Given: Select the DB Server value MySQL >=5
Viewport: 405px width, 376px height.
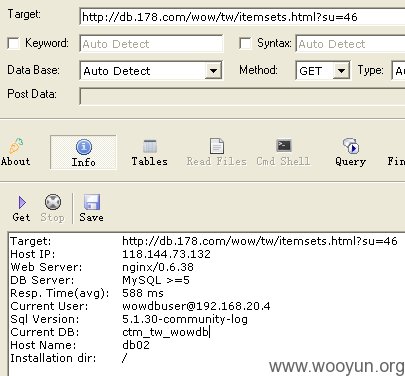Looking at the screenshot, I should pyautogui.click(x=156, y=280).
